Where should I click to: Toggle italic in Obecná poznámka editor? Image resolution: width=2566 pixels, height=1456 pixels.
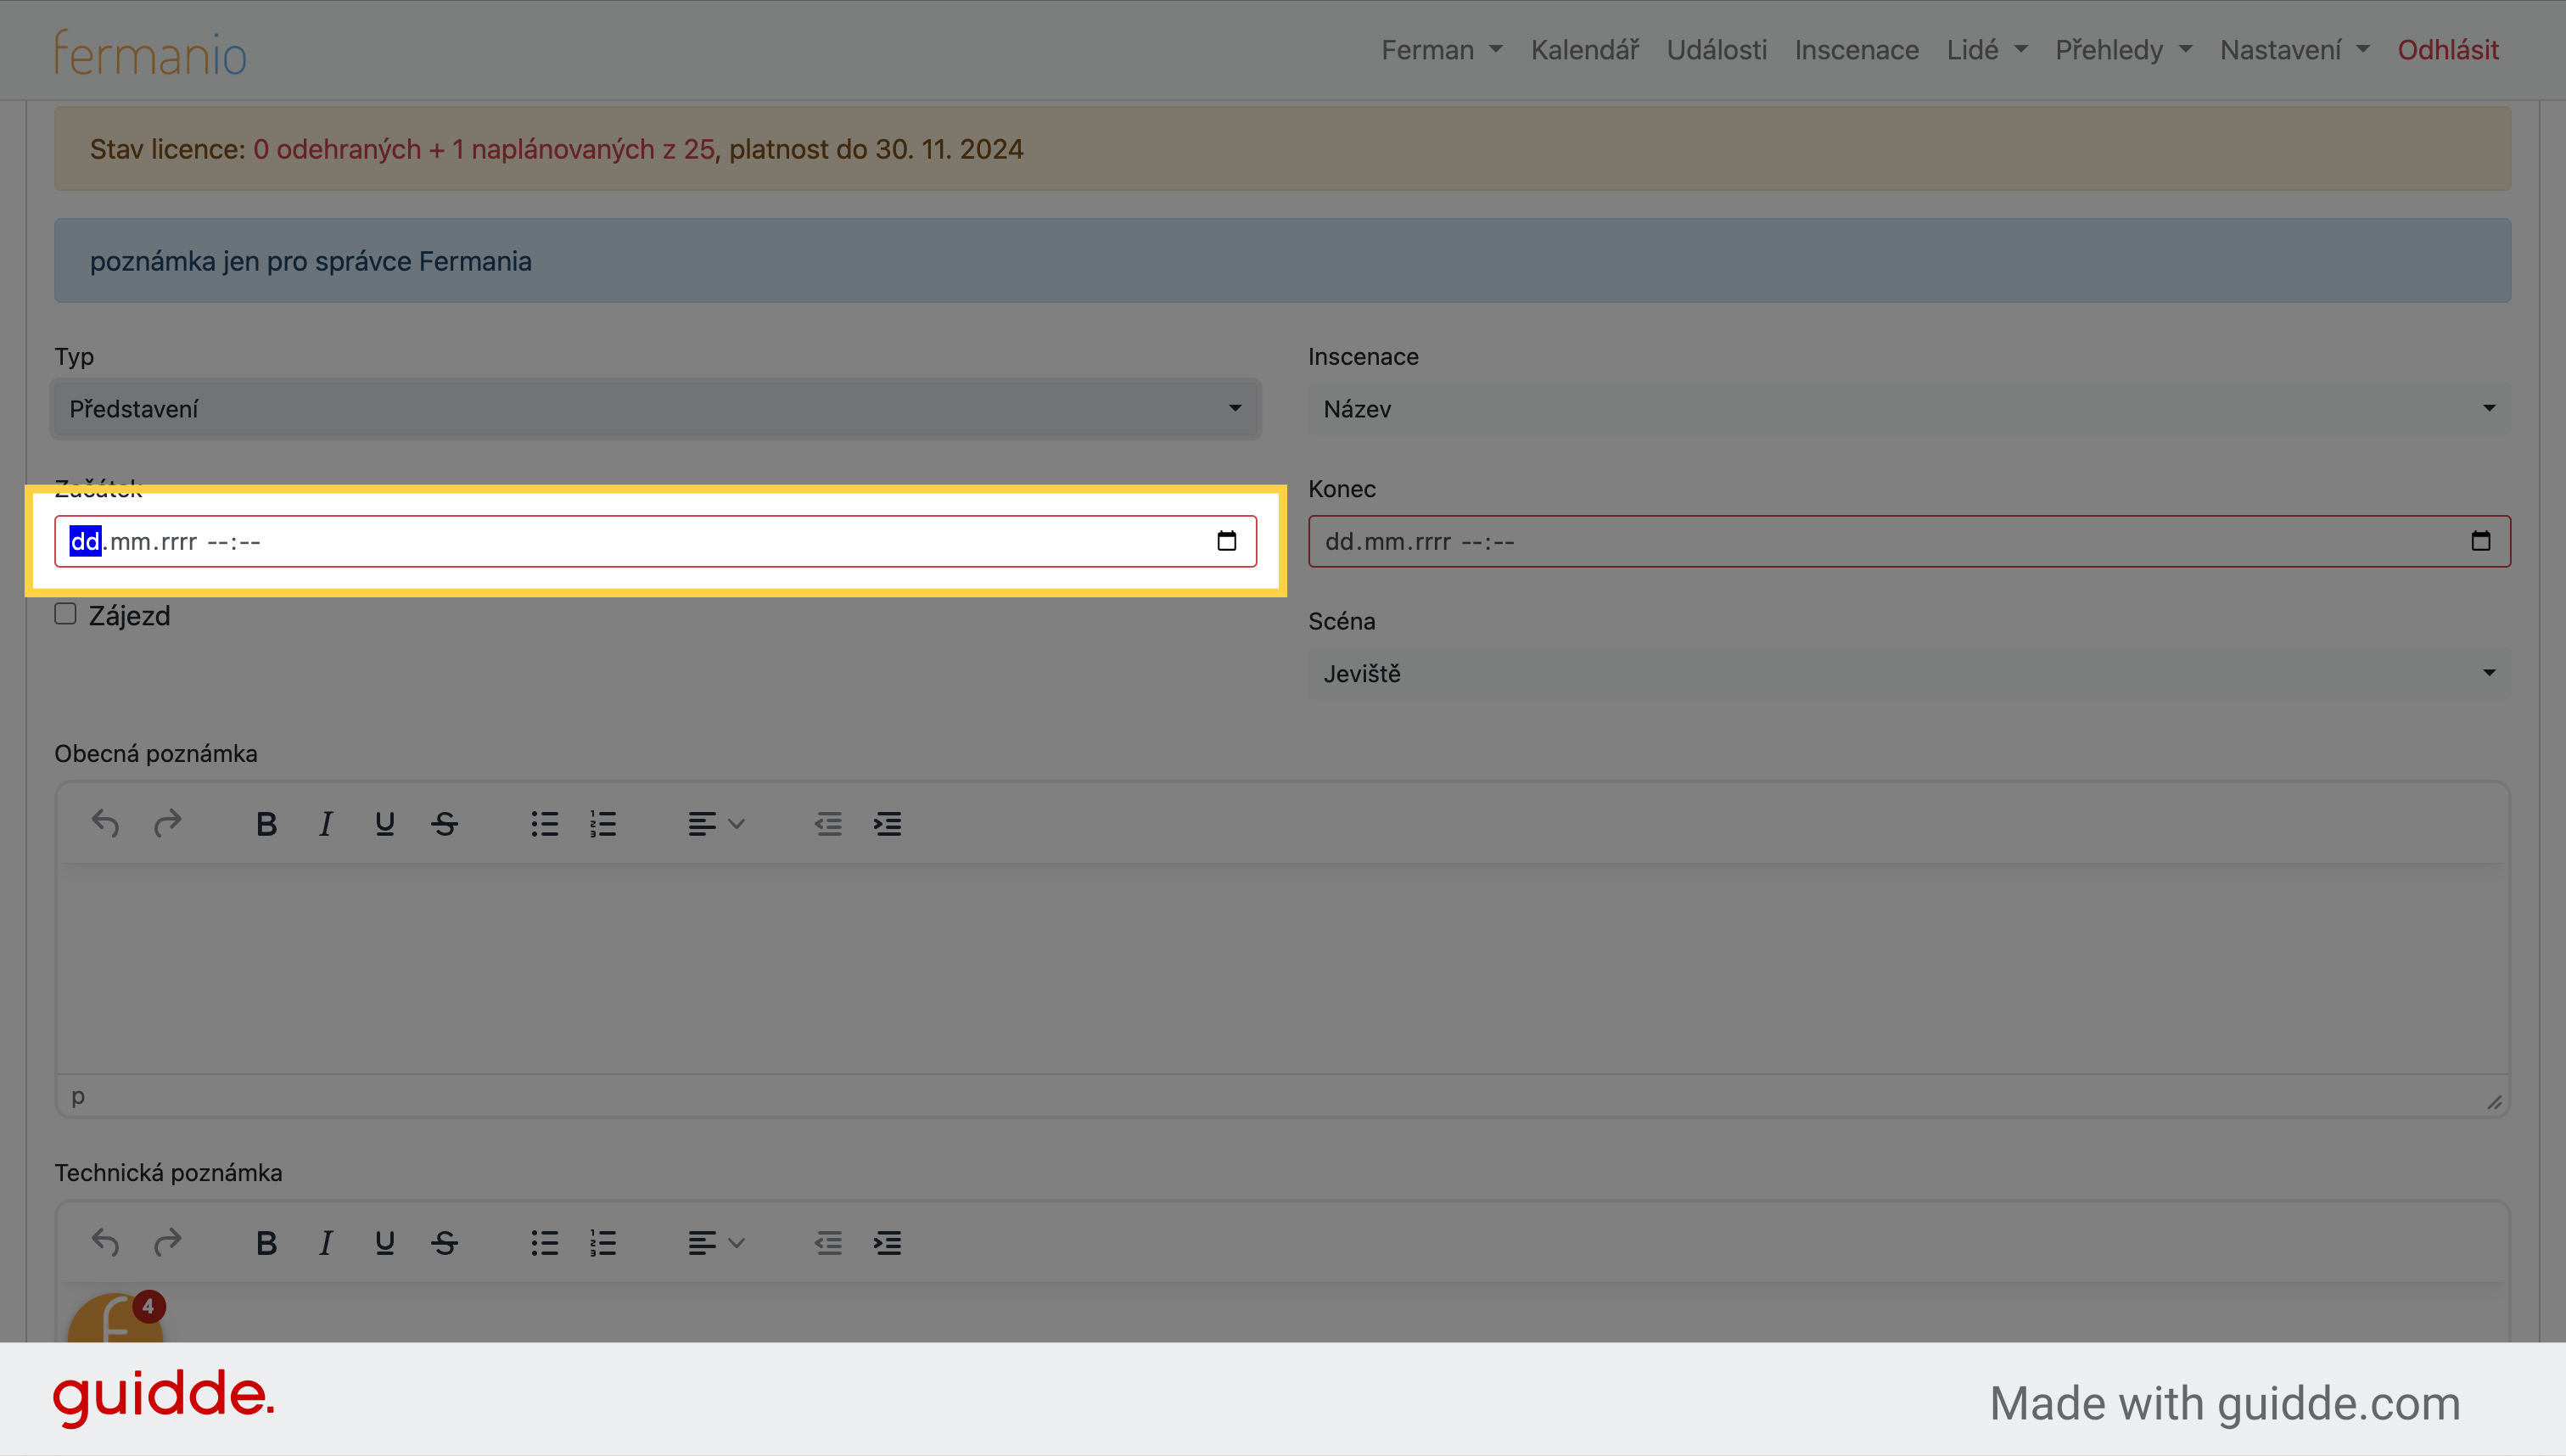325,824
